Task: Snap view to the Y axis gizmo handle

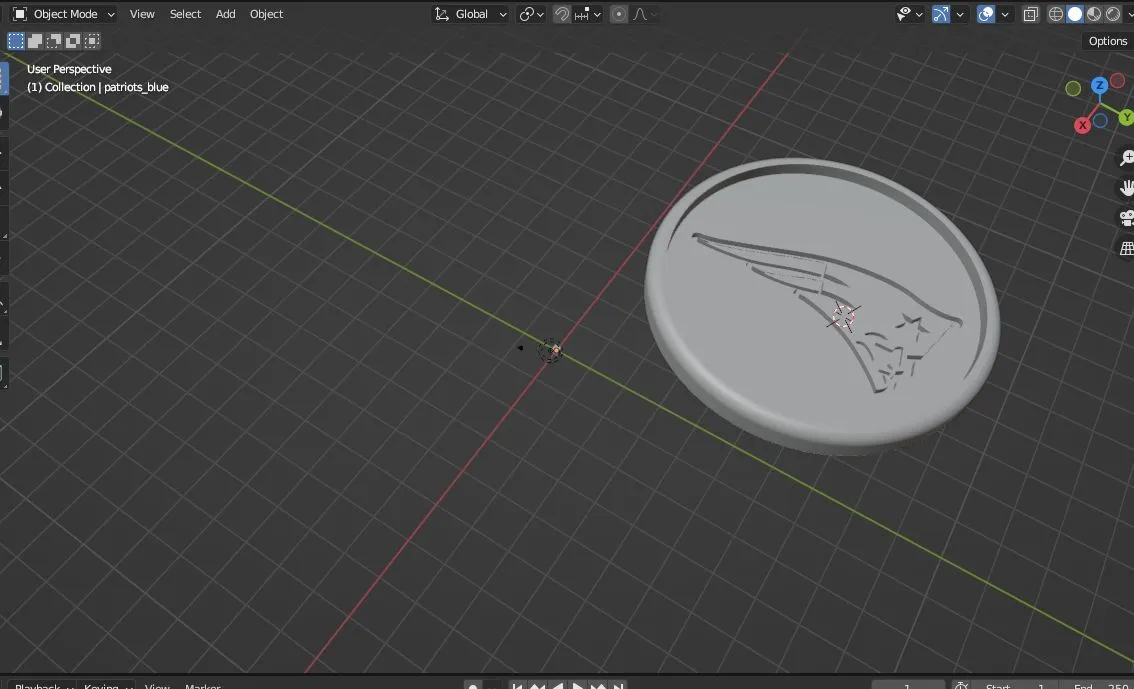Action: 1126,117
